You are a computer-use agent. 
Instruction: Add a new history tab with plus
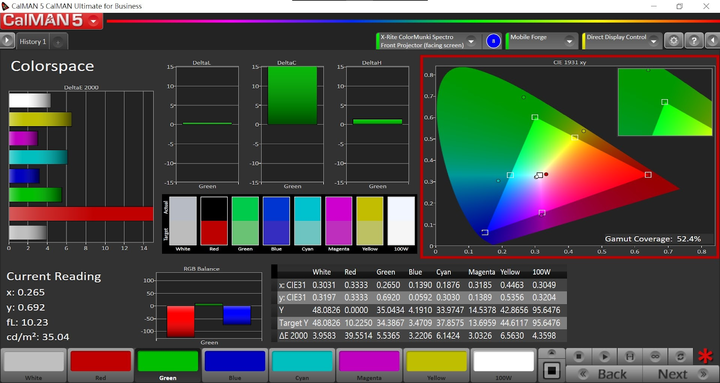[58, 42]
